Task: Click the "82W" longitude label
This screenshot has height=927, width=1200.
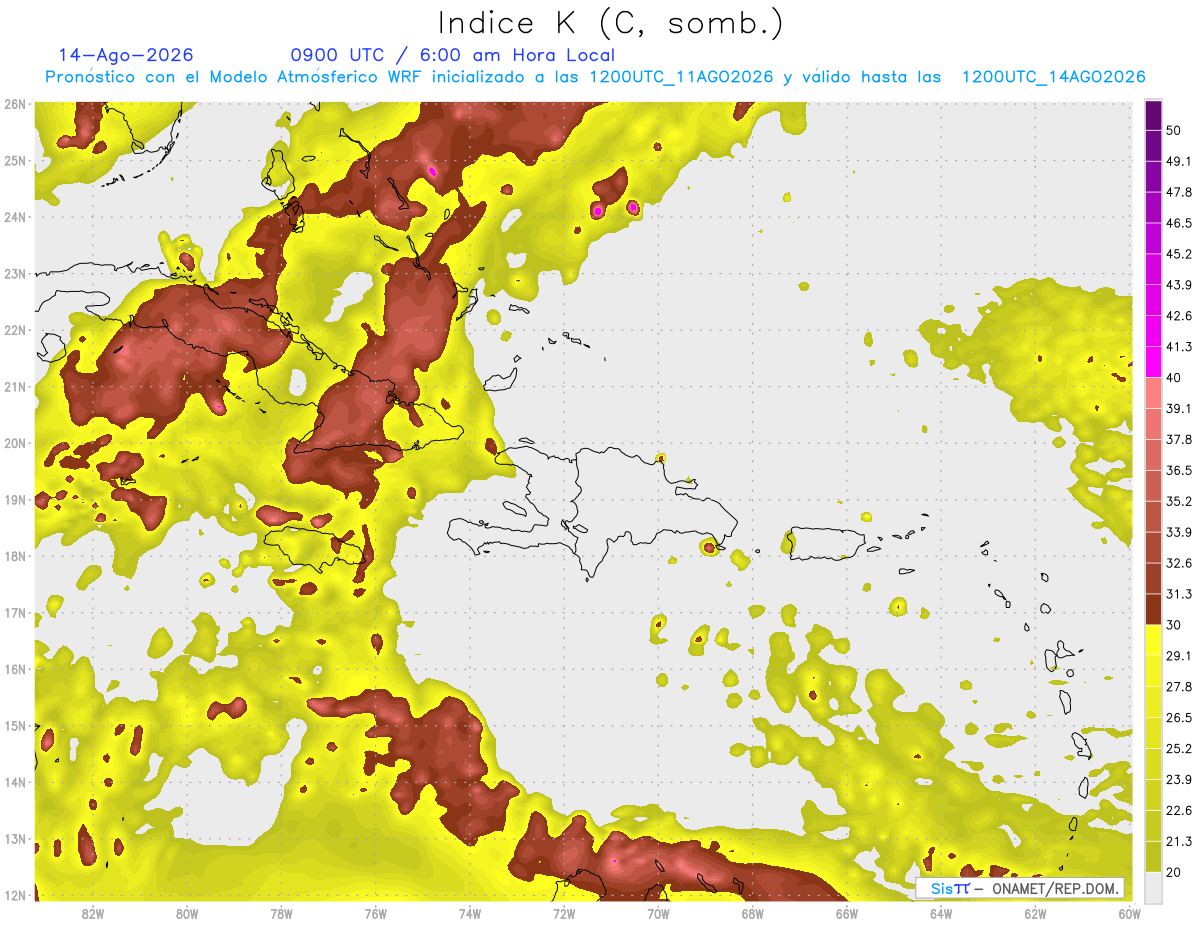Action: pyautogui.click(x=93, y=913)
